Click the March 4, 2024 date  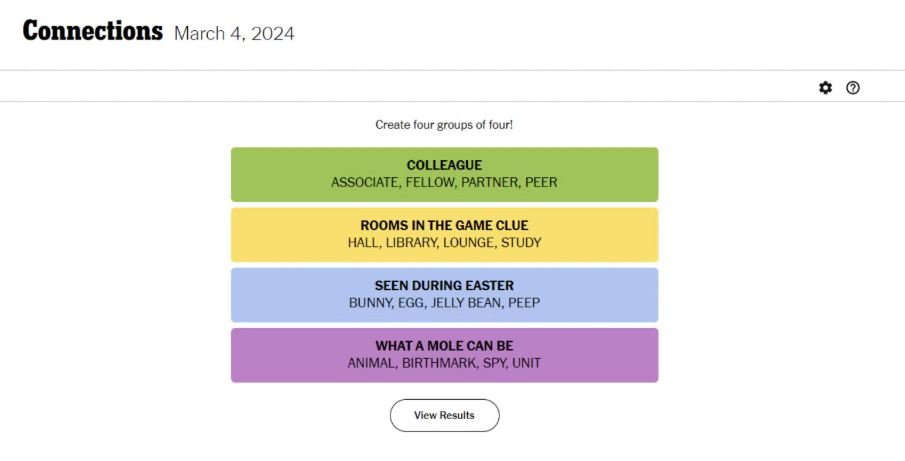click(234, 33)
